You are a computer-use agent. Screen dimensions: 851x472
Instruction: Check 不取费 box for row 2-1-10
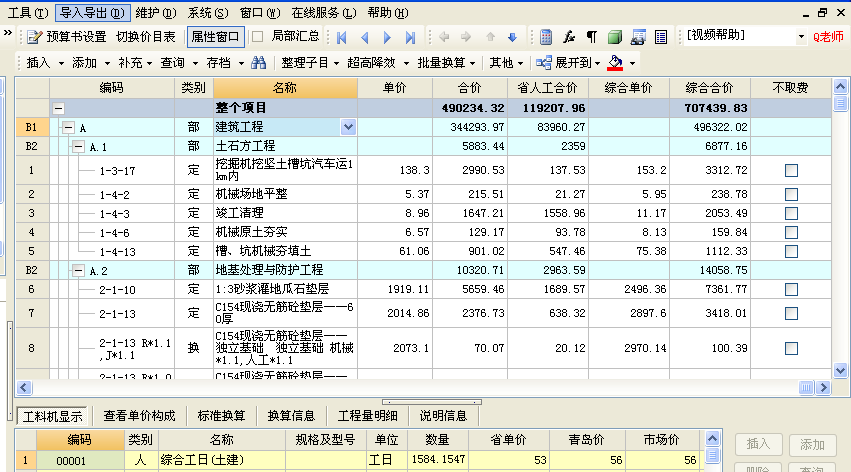(x=791, y=289)
